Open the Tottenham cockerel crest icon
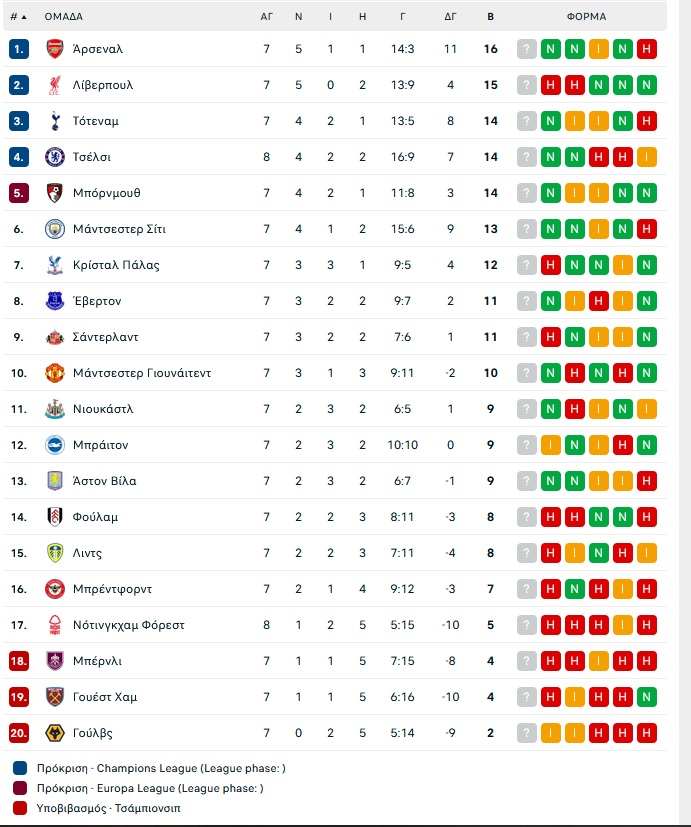This screenshot has width=691, height=827. click(x=55, y=121)
